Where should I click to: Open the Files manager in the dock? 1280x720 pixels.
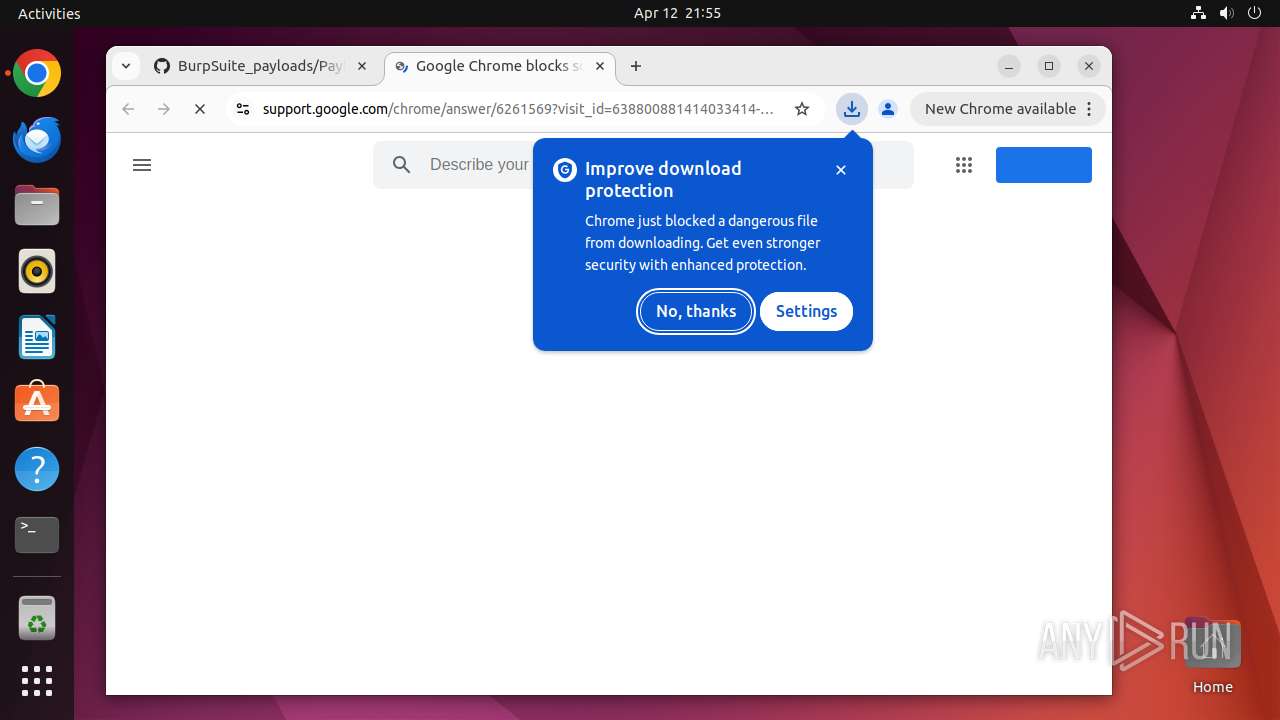[37, 205]
